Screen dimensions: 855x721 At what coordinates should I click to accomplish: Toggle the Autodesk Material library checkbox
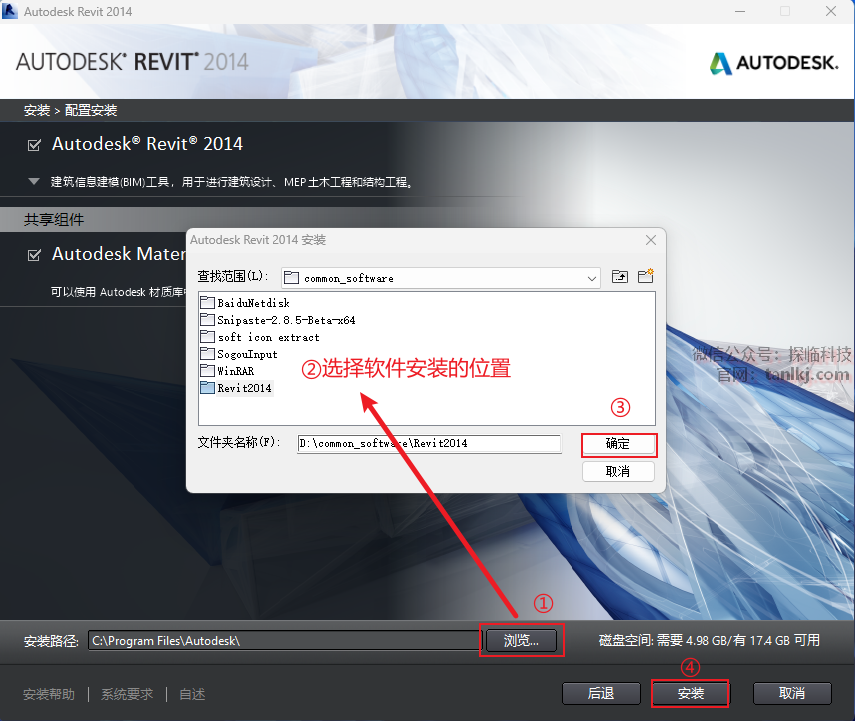(x=34, y=255)
